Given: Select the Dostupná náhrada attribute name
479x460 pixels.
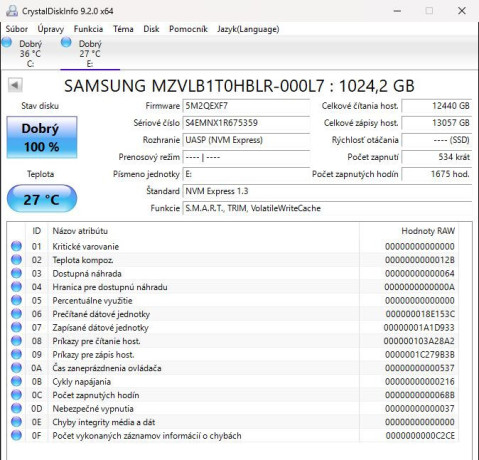Looking at the screenshot, I should tap(87, 274).
